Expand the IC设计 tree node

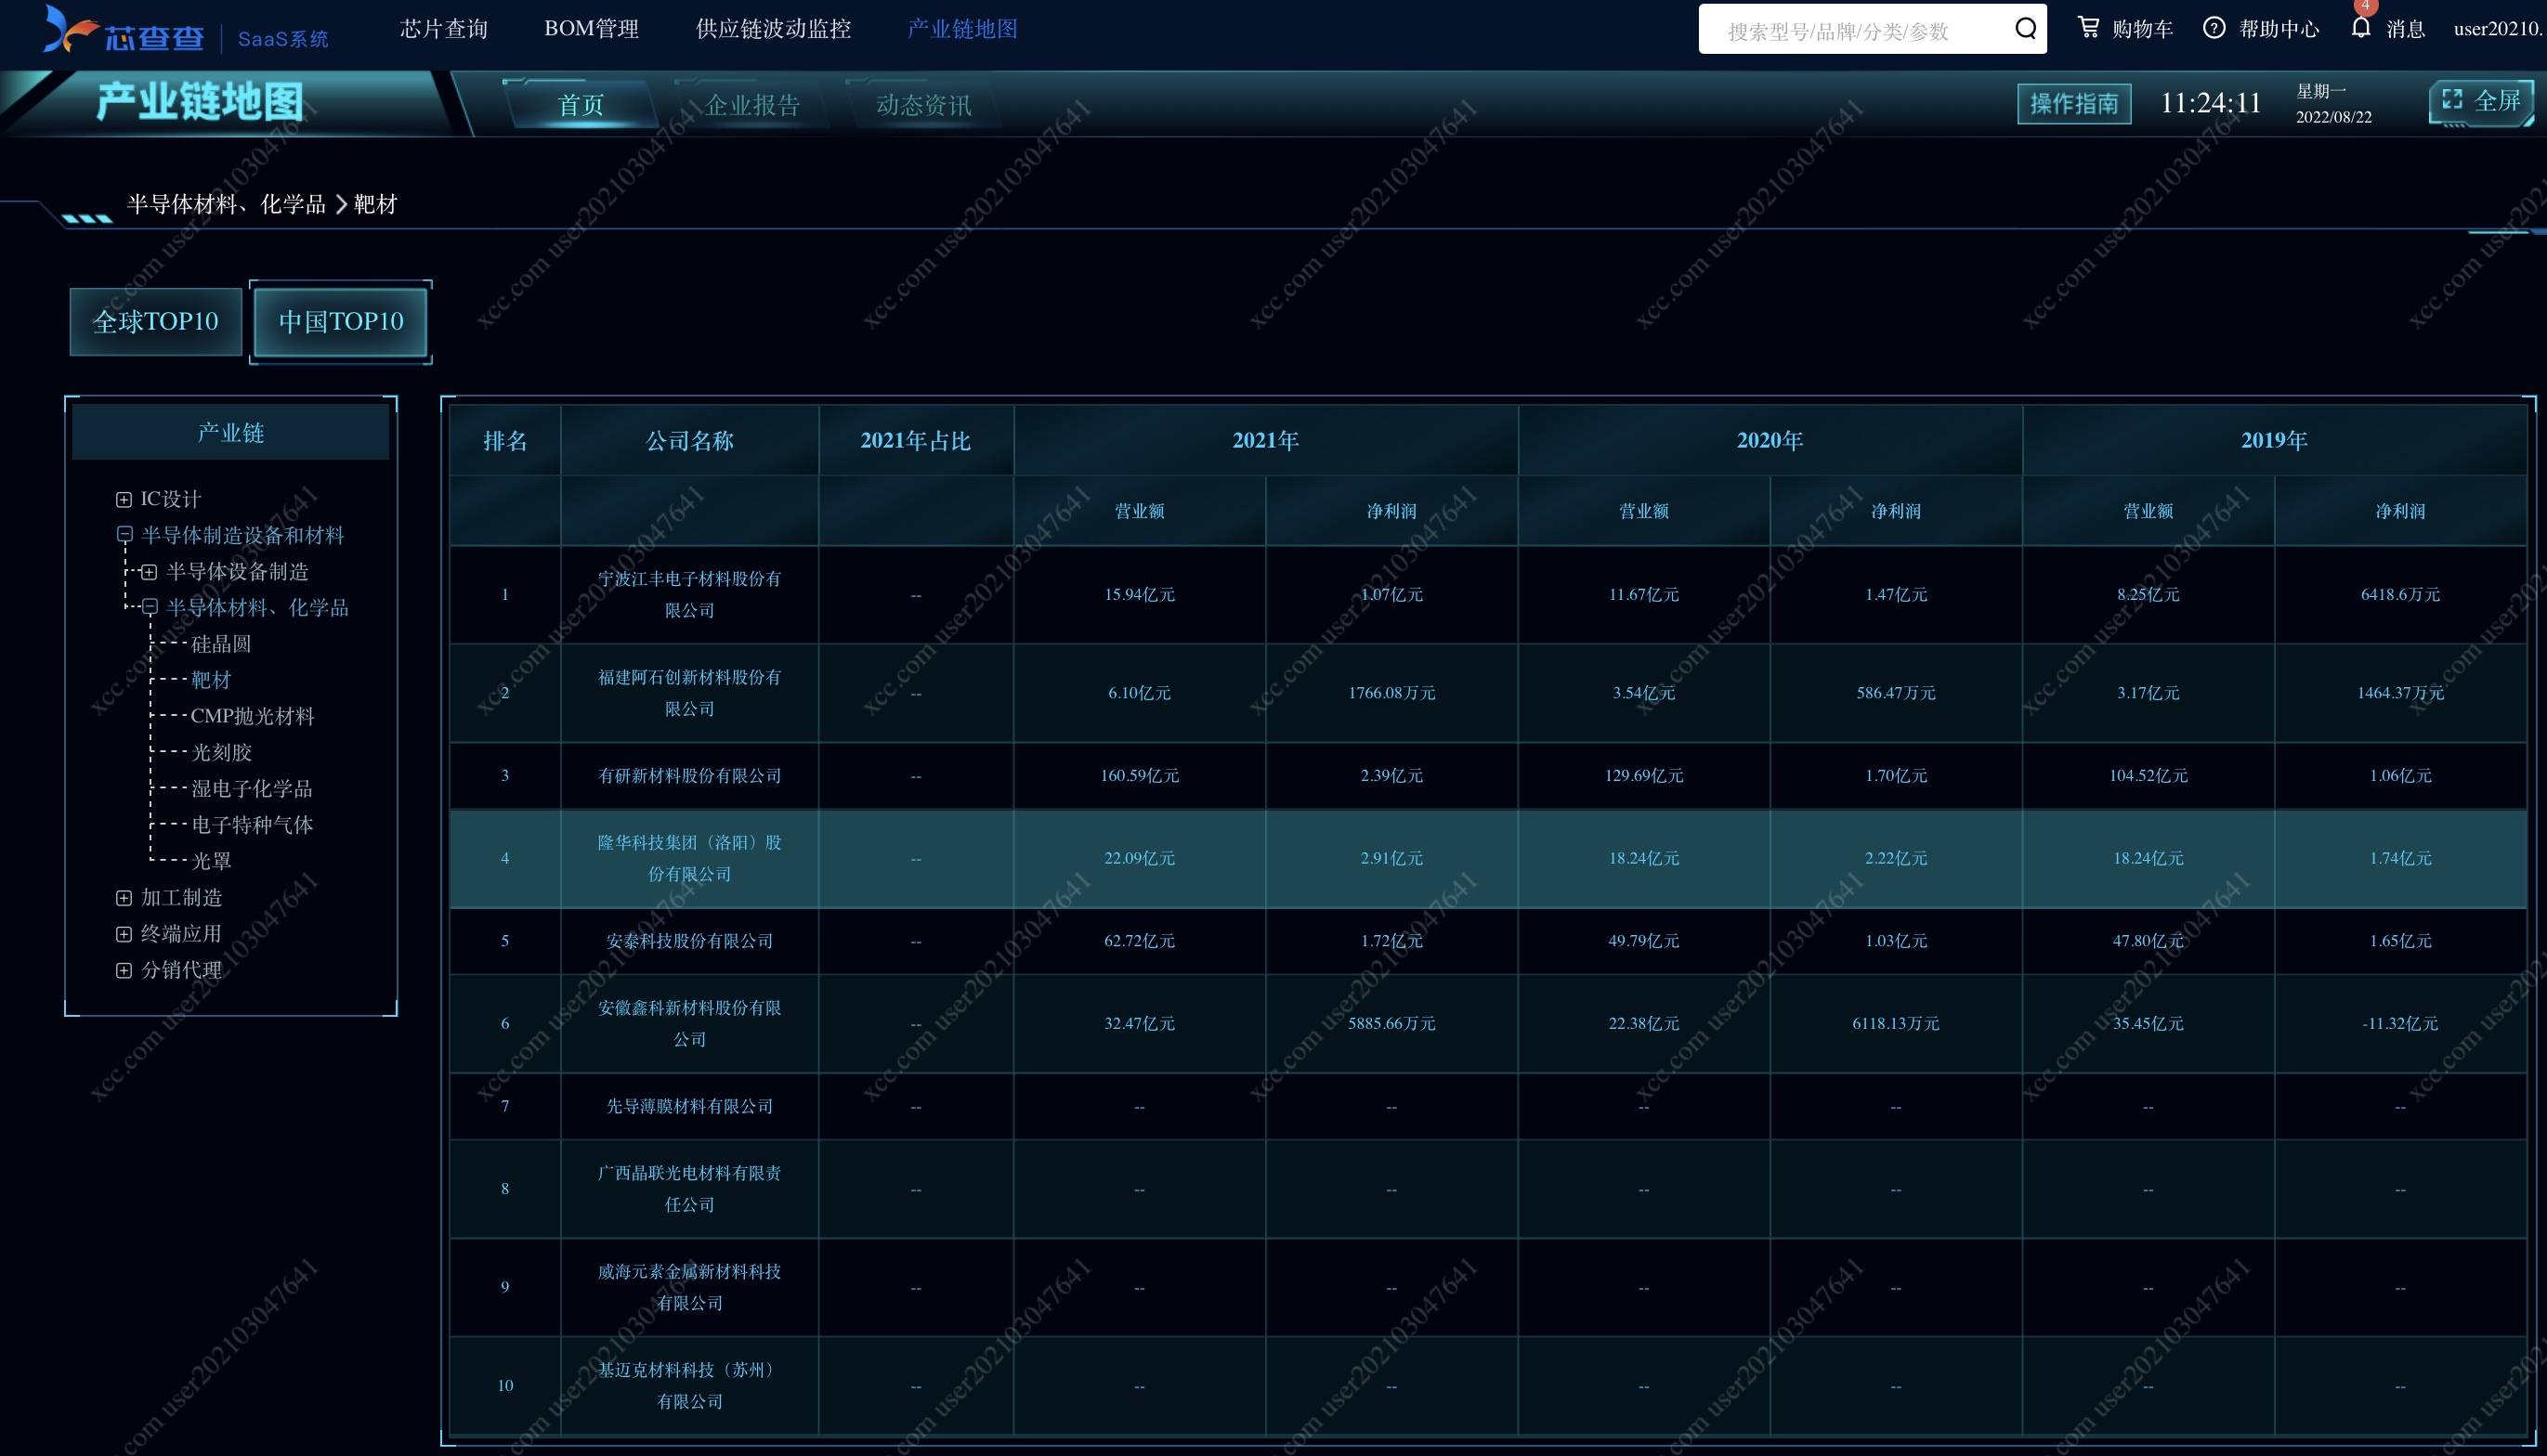(x=124, y=499)
